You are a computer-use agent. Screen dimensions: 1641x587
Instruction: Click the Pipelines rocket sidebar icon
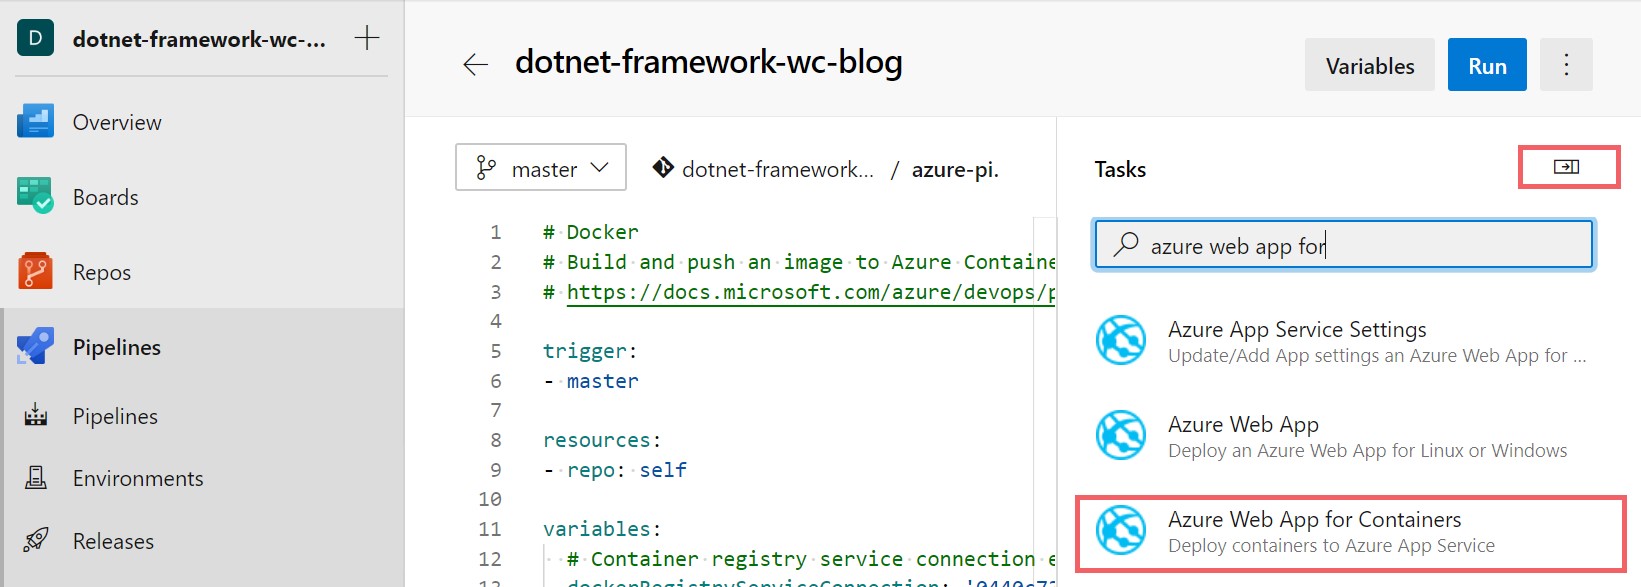pyautogui.click(x=34, y=346)
